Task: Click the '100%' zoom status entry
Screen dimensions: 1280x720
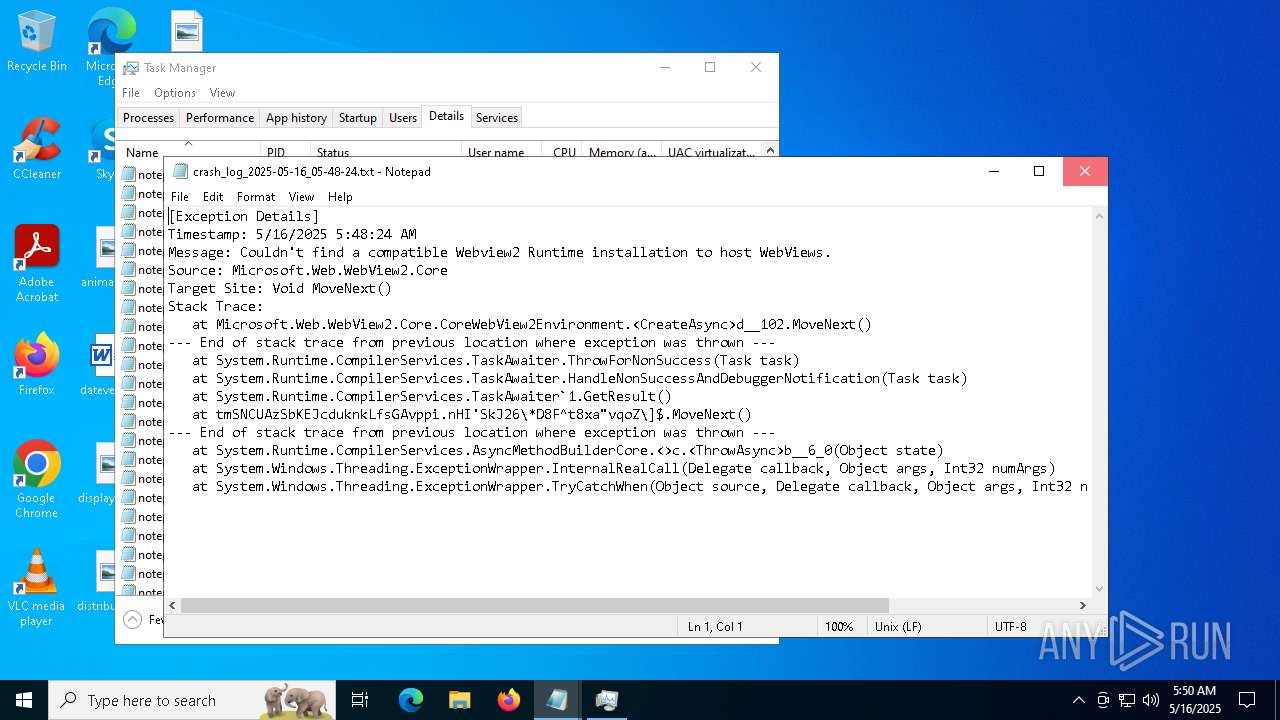Action: (839, 627)
